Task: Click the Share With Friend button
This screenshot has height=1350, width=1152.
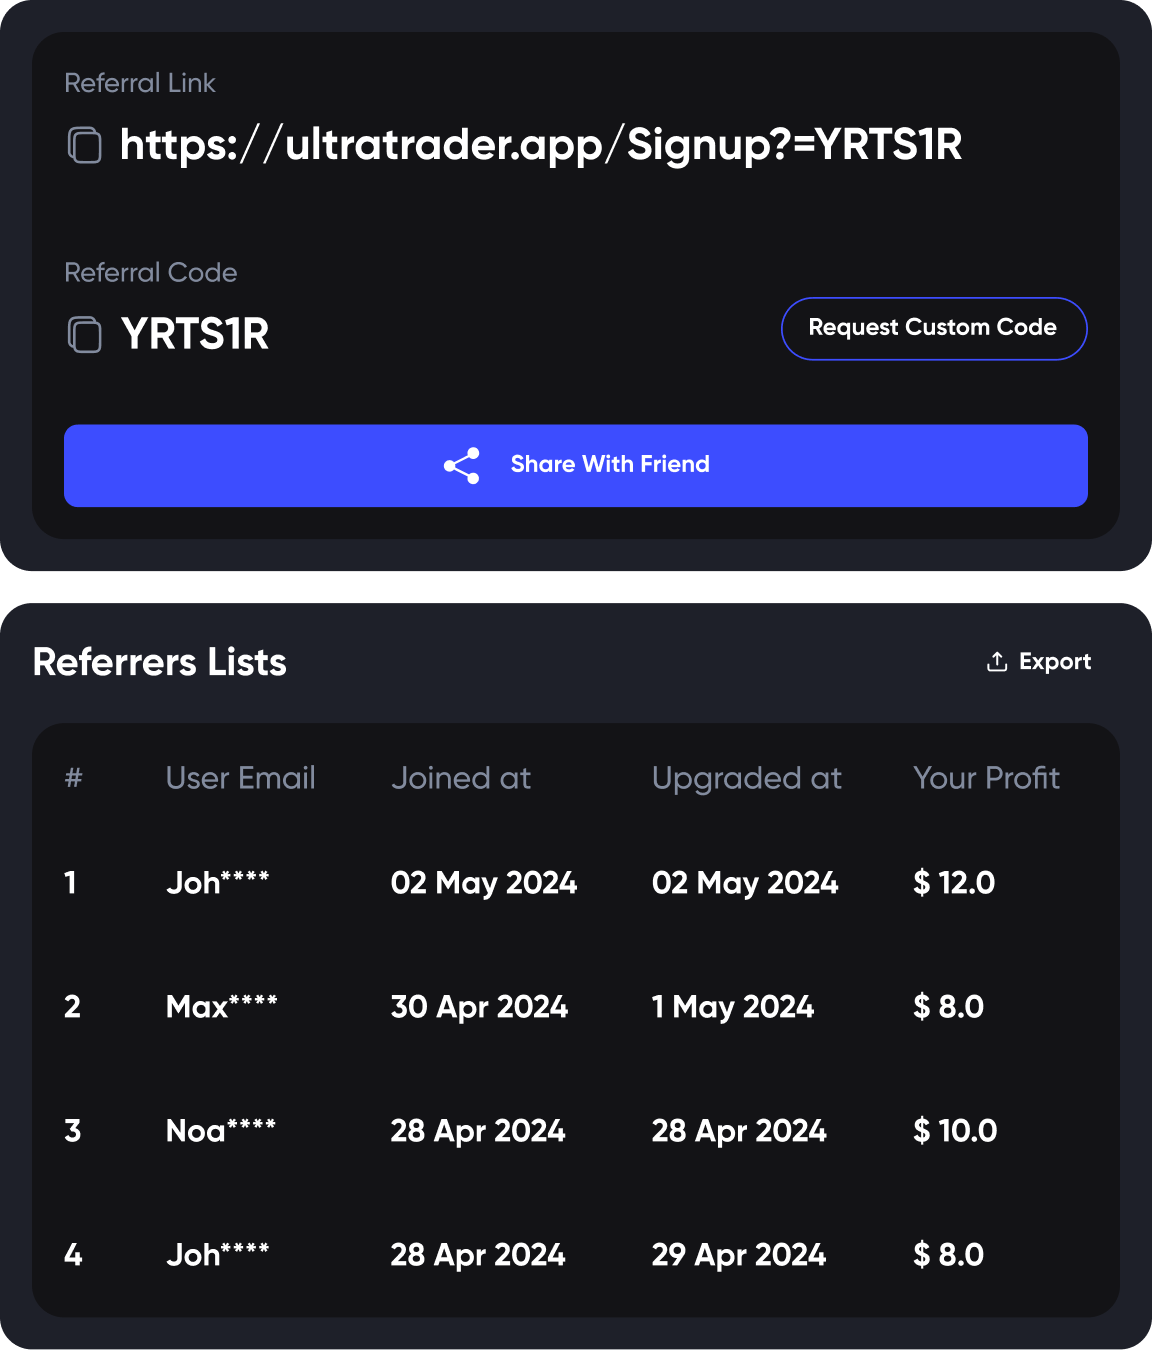Action: tap(574, 465)
